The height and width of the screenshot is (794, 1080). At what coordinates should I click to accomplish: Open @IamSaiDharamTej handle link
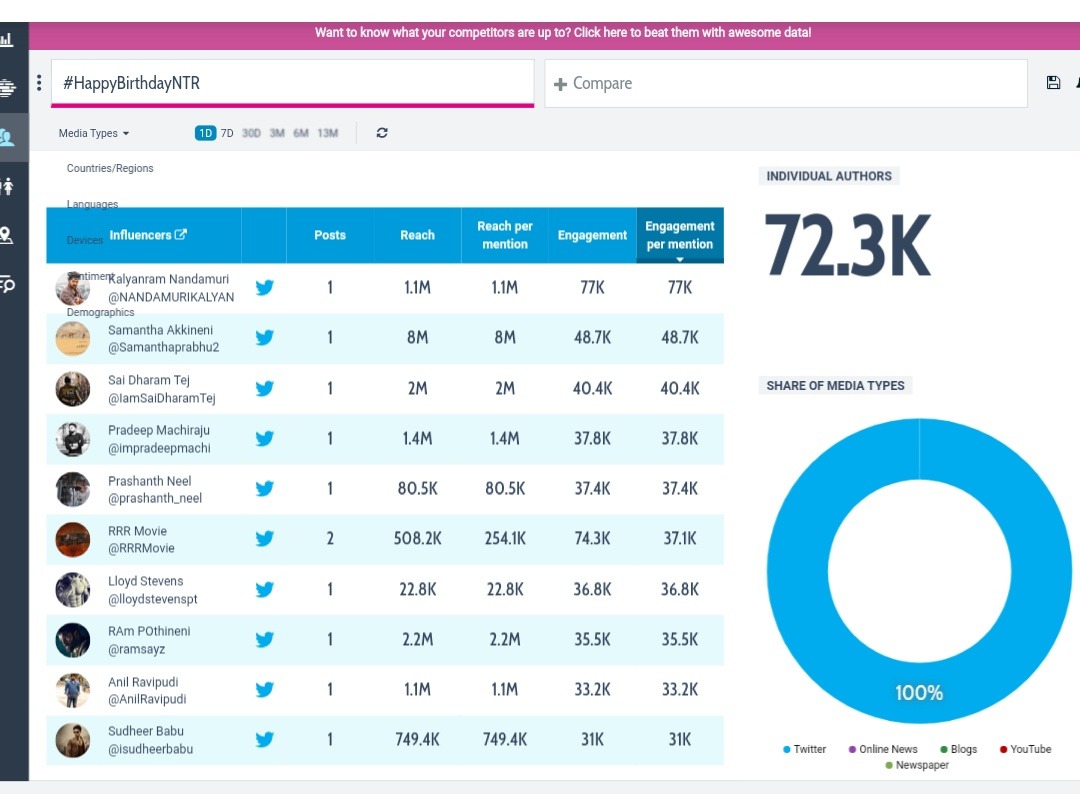point(162,398)
